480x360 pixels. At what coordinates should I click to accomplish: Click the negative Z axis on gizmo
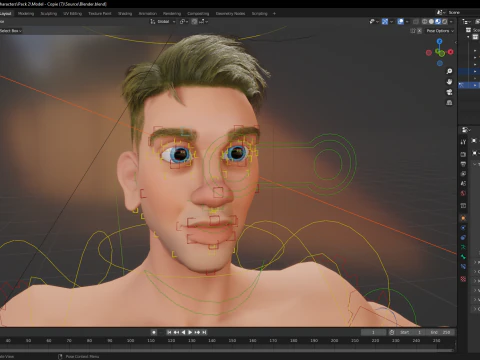tap(440, 63)
